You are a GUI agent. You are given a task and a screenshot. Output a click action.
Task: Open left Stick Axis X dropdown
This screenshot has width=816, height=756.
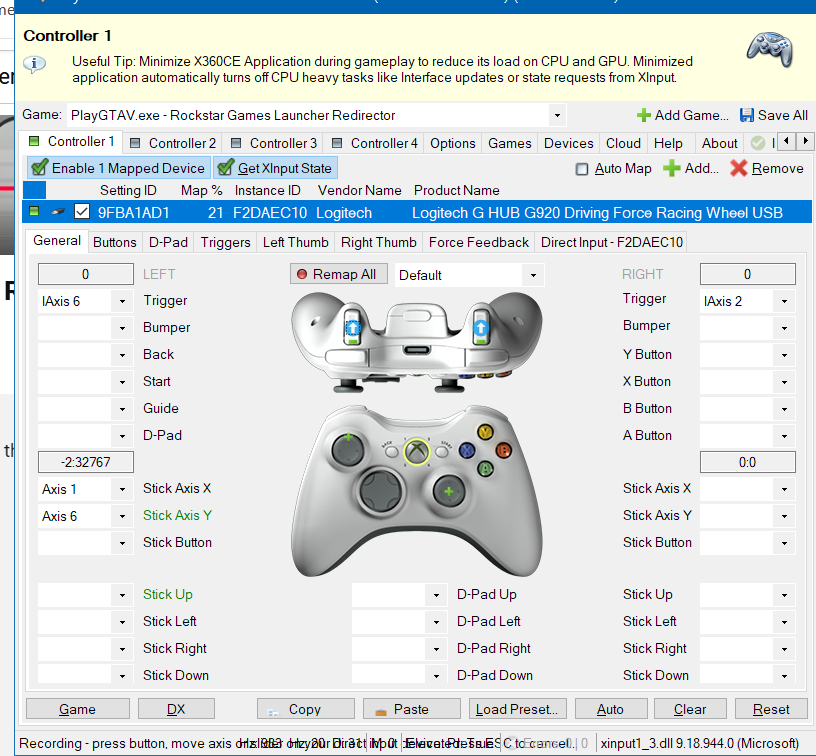(x=122, y=489)
